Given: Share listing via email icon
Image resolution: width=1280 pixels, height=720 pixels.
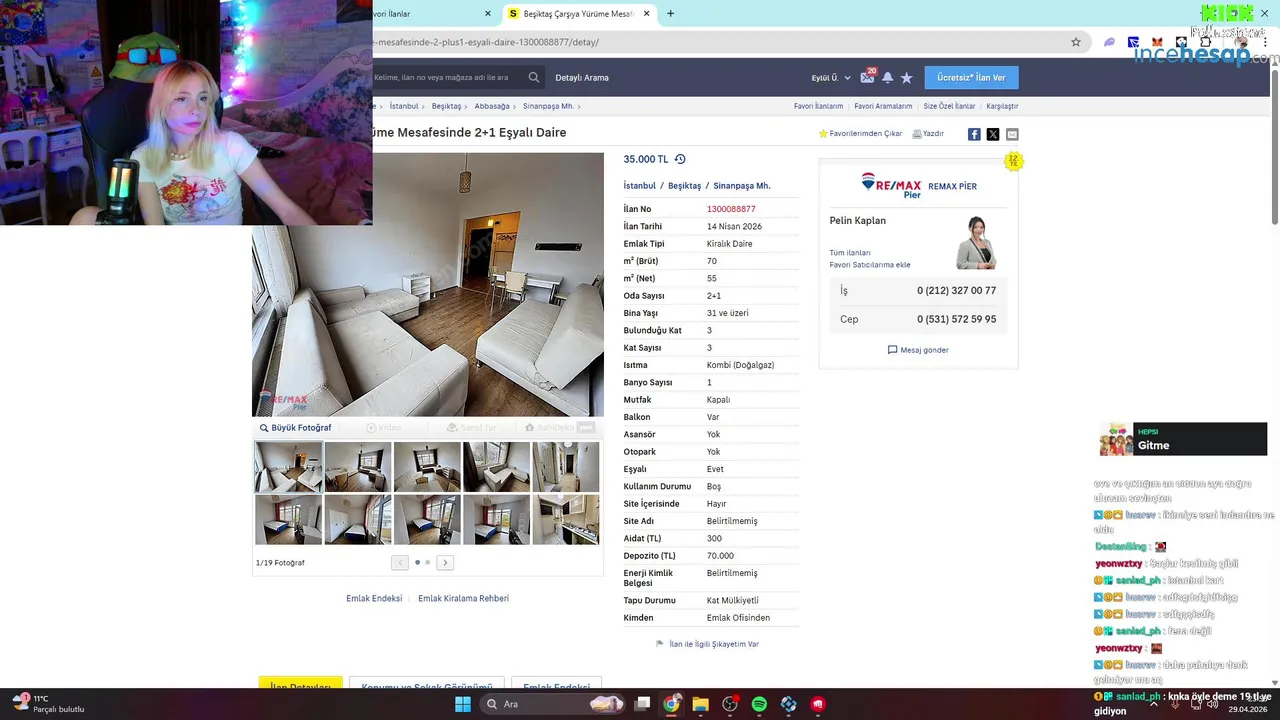Looking at the screenshot, I should pos(1012,134).
